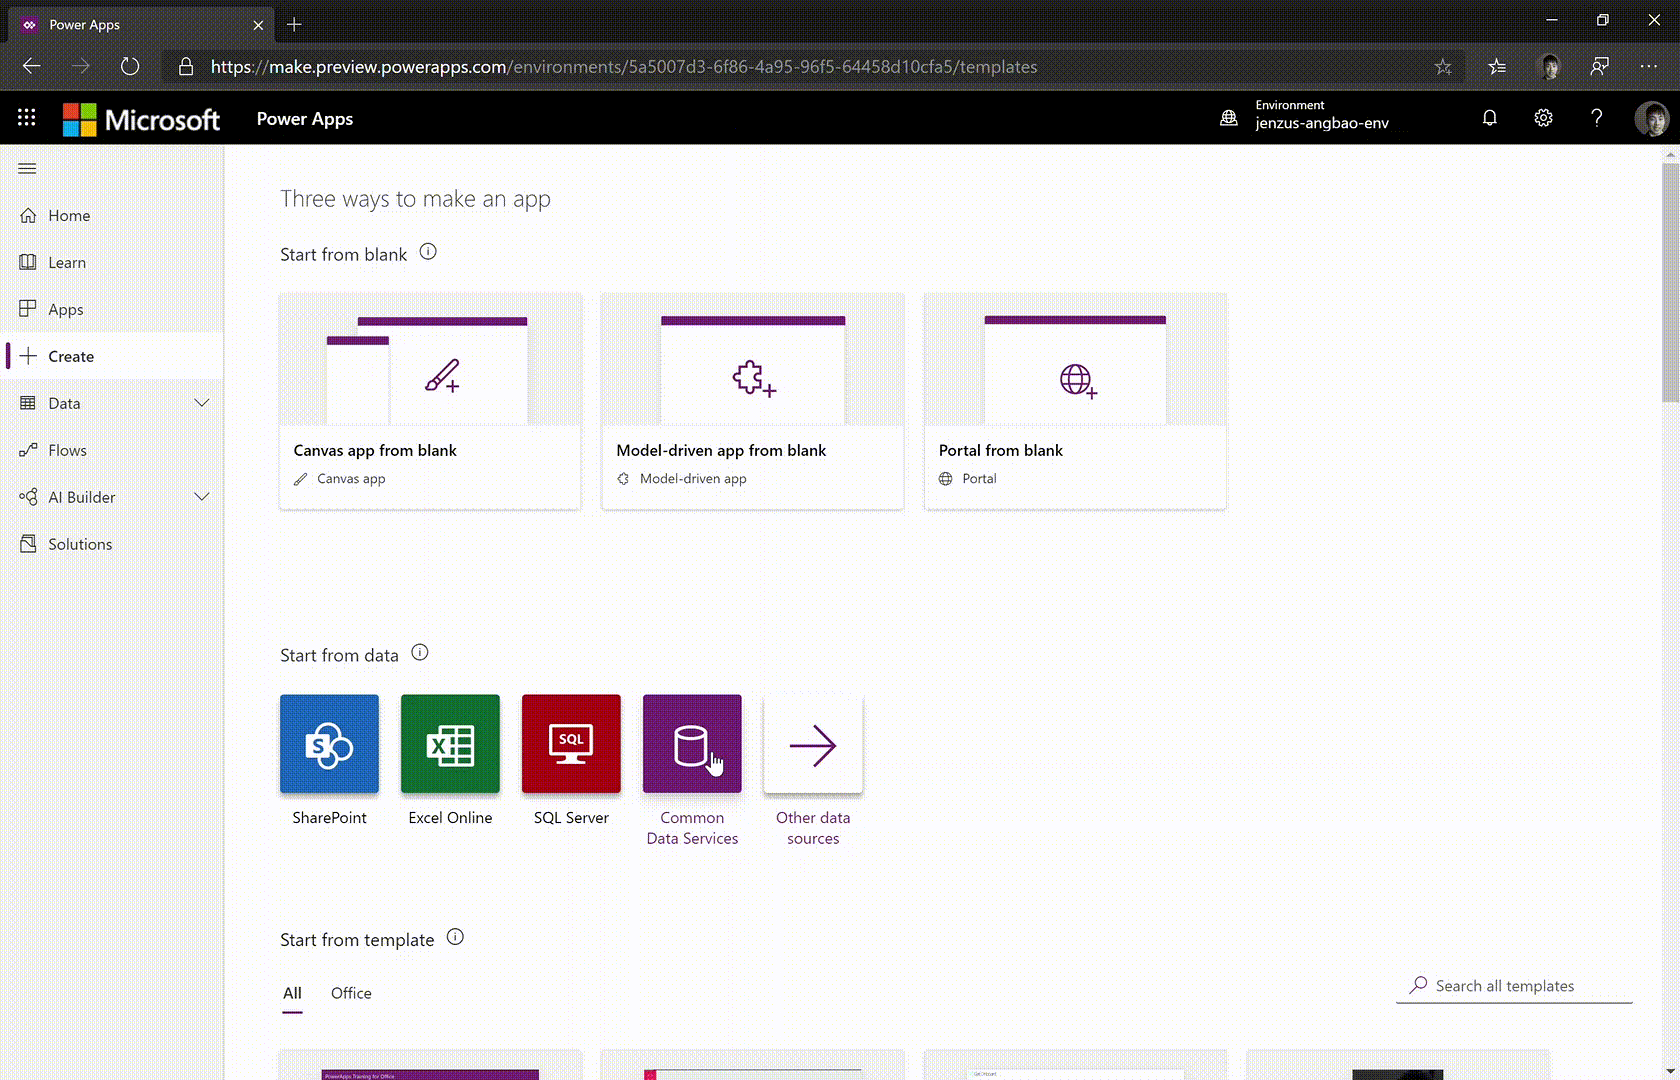The image size is (1680, 1080).
Task: Expand the AI Builder section chevron
Action: (x=202, y=497)
